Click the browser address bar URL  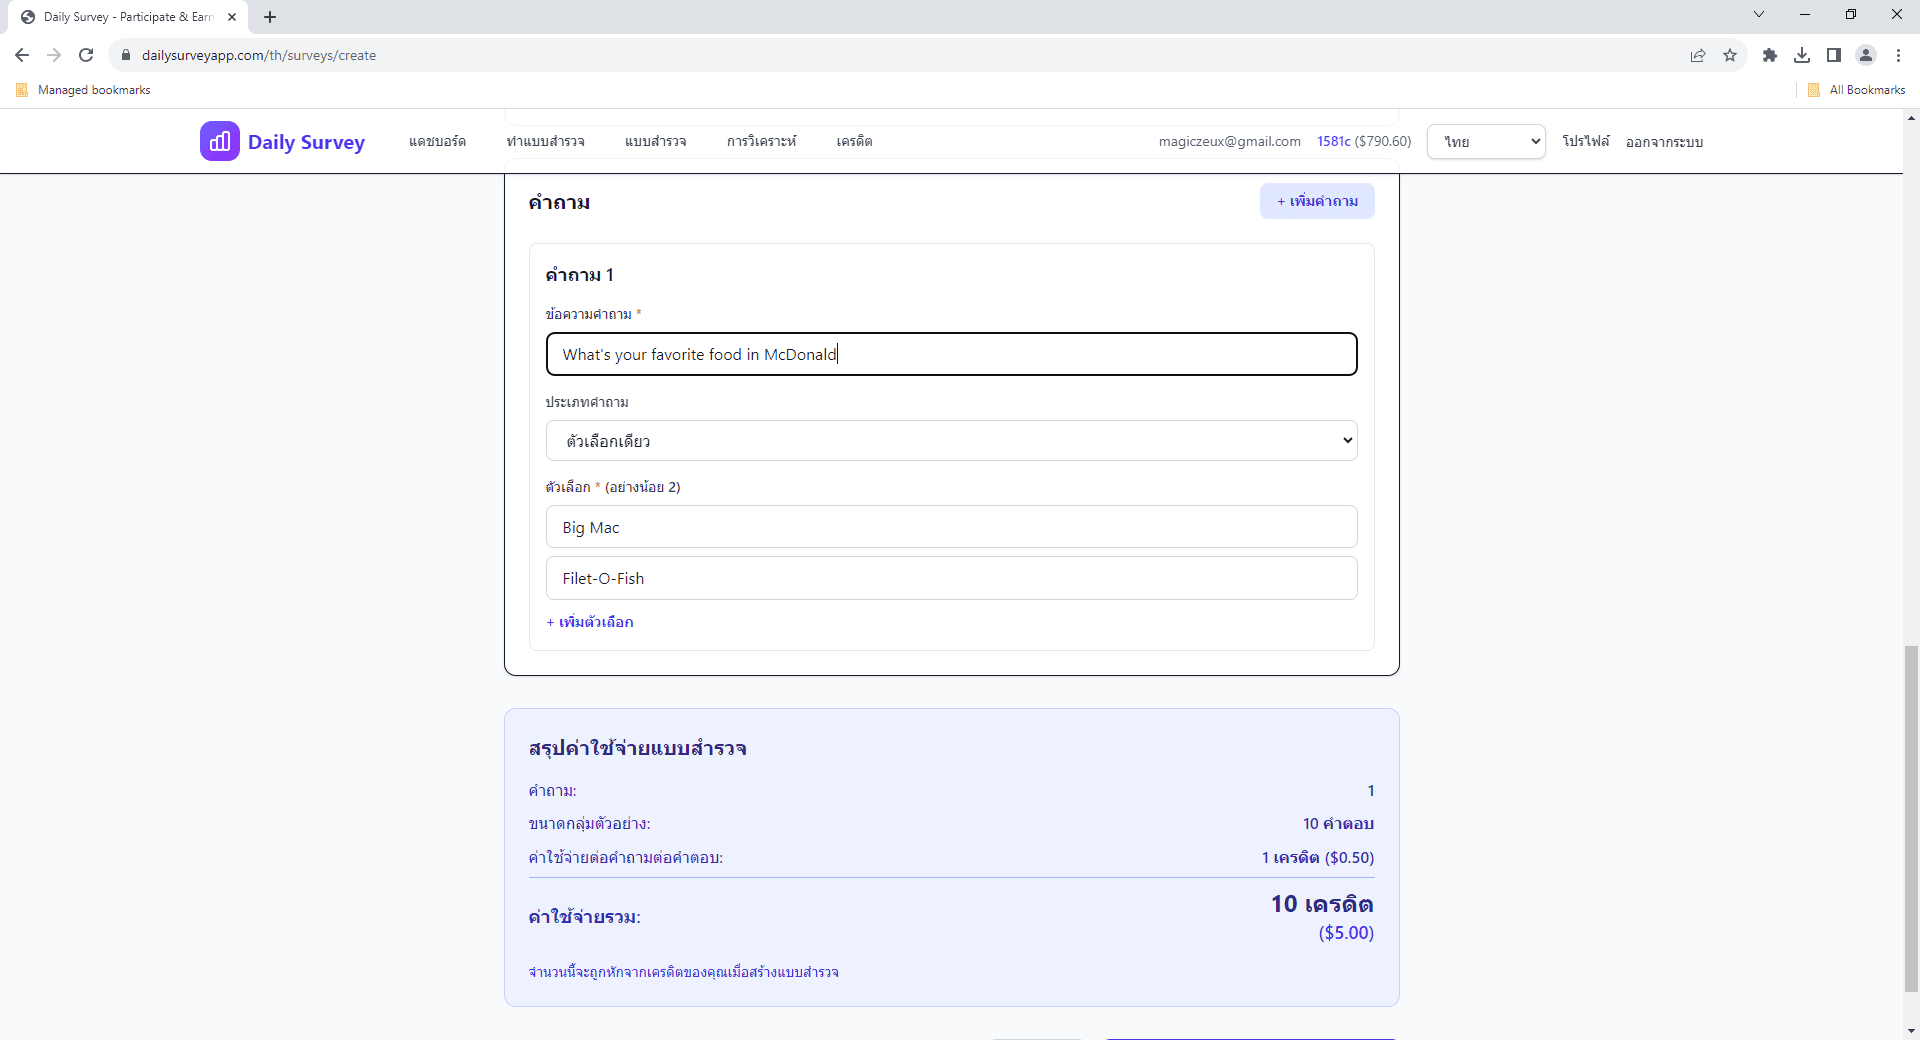[x=259, y=55]
